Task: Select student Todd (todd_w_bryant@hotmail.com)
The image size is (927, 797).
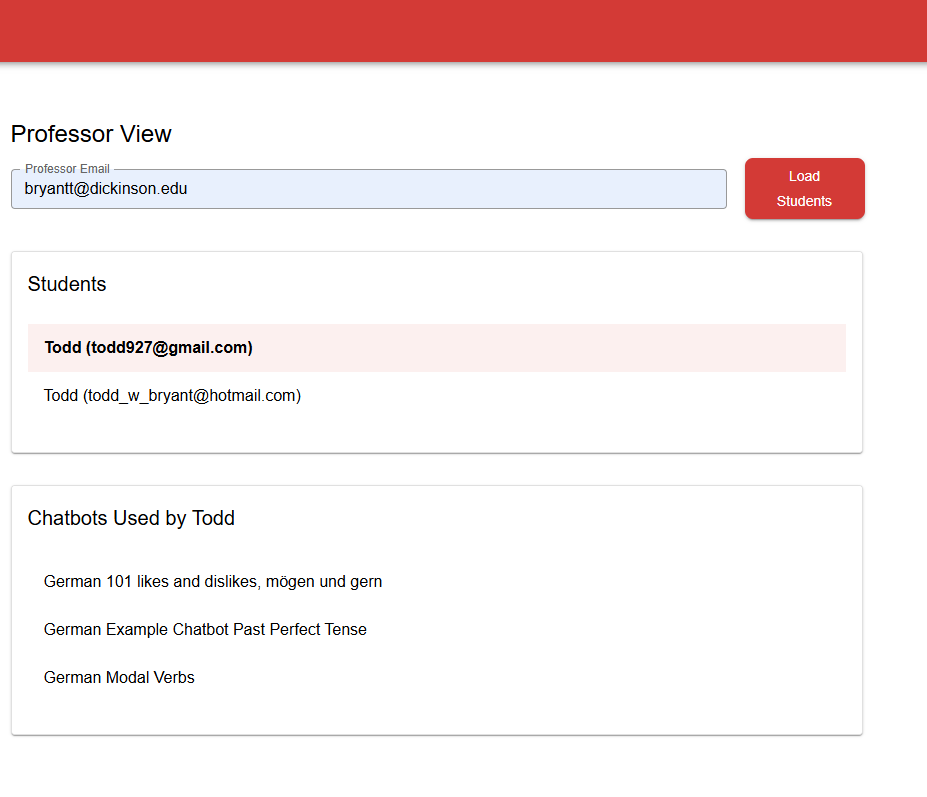Action: 436,396
